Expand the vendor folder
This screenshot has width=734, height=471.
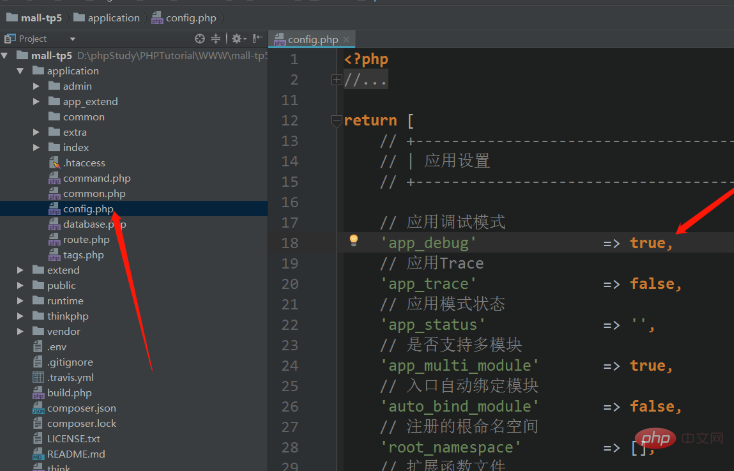coord(22,331)
